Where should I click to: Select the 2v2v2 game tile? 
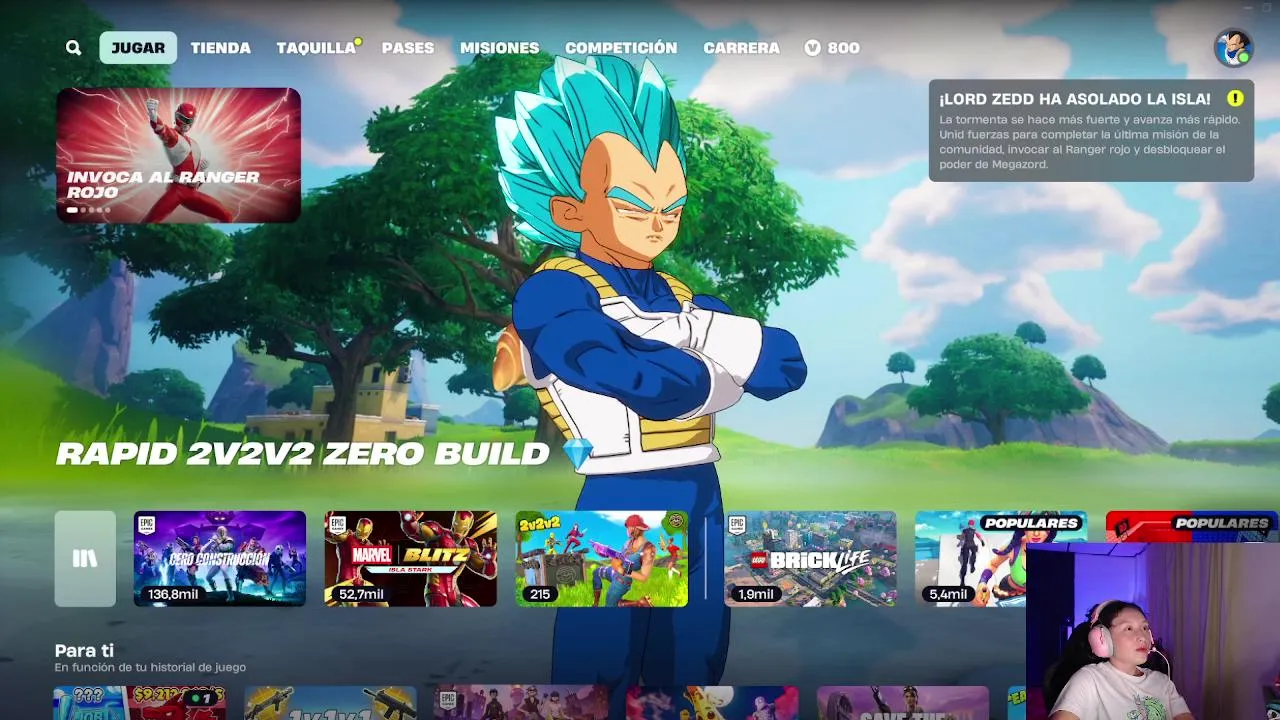tap(601, 559)
